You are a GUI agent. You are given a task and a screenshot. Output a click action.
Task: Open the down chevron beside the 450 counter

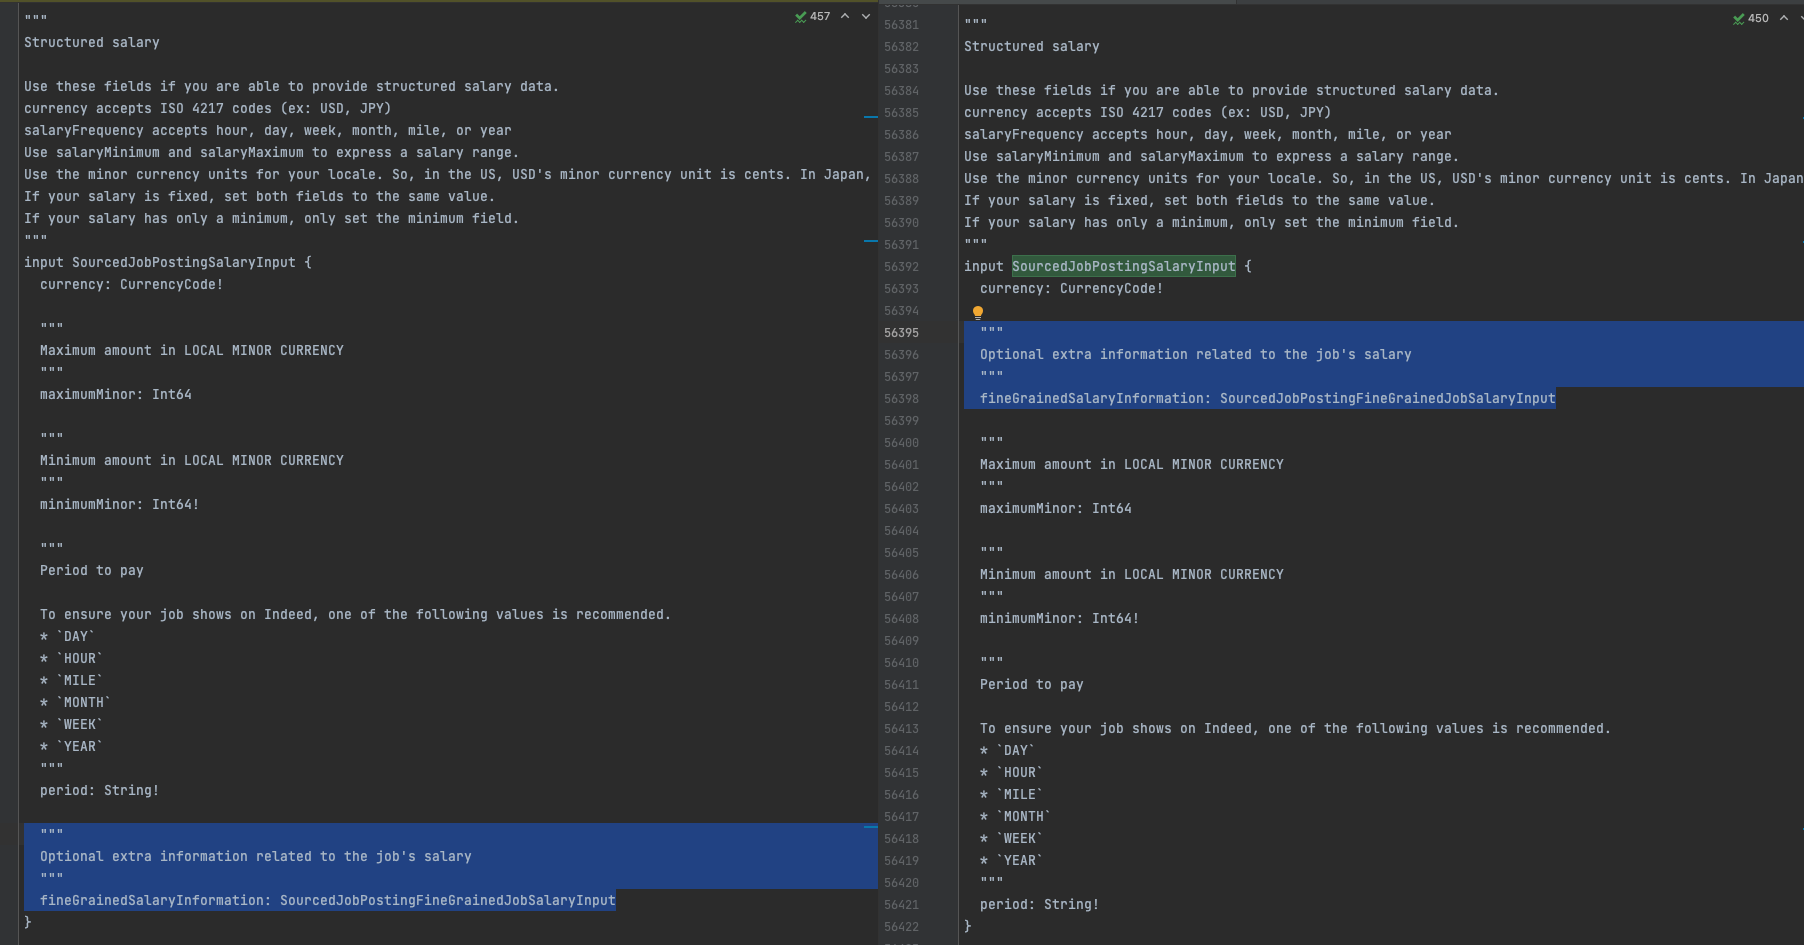(1800, 18)
